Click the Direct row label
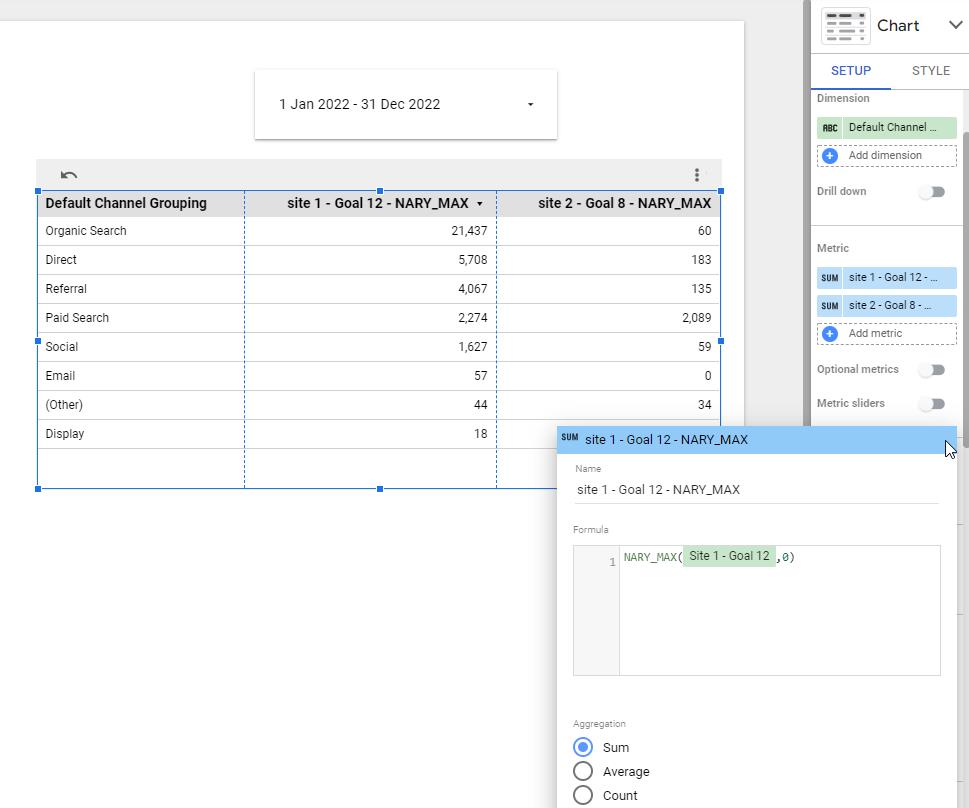Image resolution: width=969 pixels, height=808 pixels. [61, 260]
